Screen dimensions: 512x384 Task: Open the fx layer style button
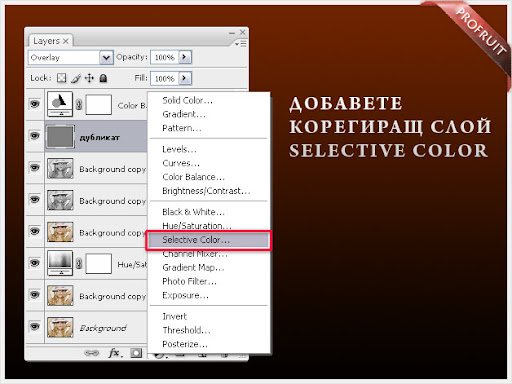point(115,353)
